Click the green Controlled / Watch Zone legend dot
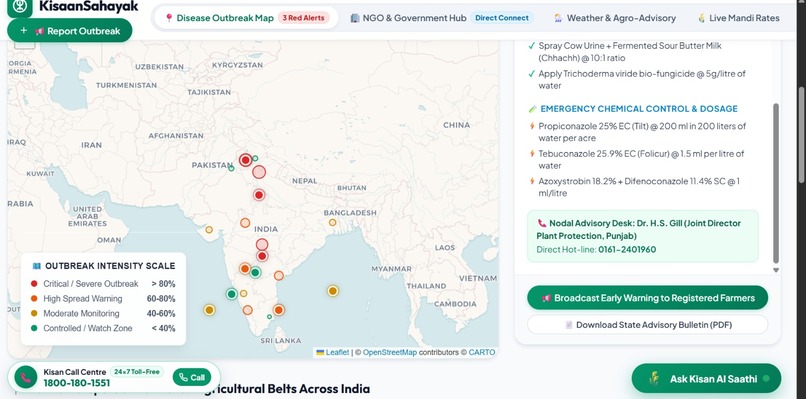The image size is (806, 399). point(34,328)
